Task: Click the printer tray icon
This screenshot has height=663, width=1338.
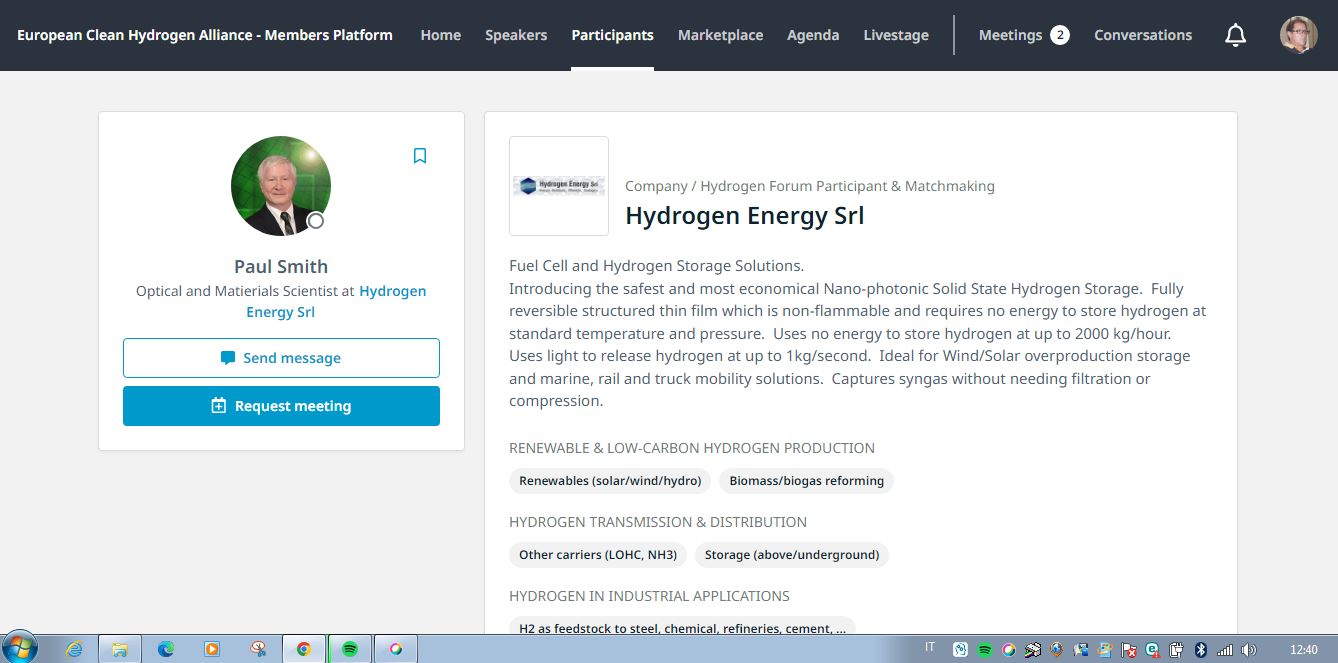Action: pyautogui.click(x=1033, y=650)
